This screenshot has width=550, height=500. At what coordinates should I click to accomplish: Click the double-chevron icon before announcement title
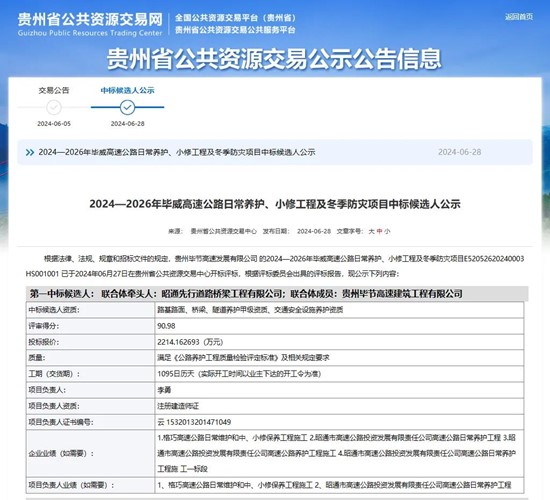pos(30,152)
